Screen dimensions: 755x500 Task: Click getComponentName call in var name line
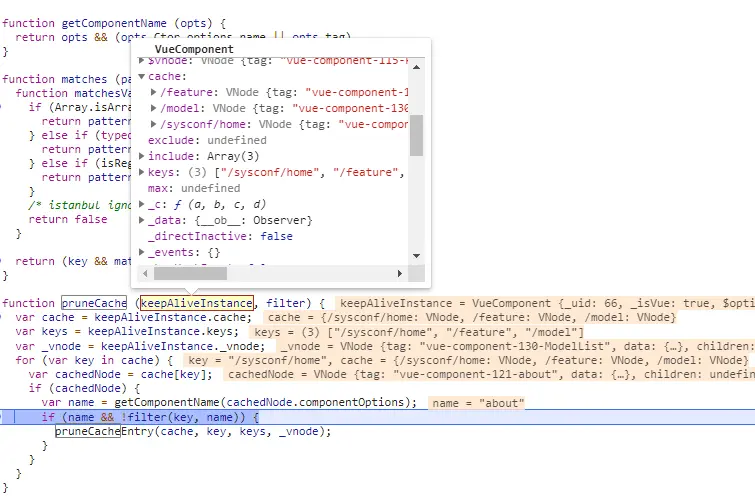pos(167,402)
